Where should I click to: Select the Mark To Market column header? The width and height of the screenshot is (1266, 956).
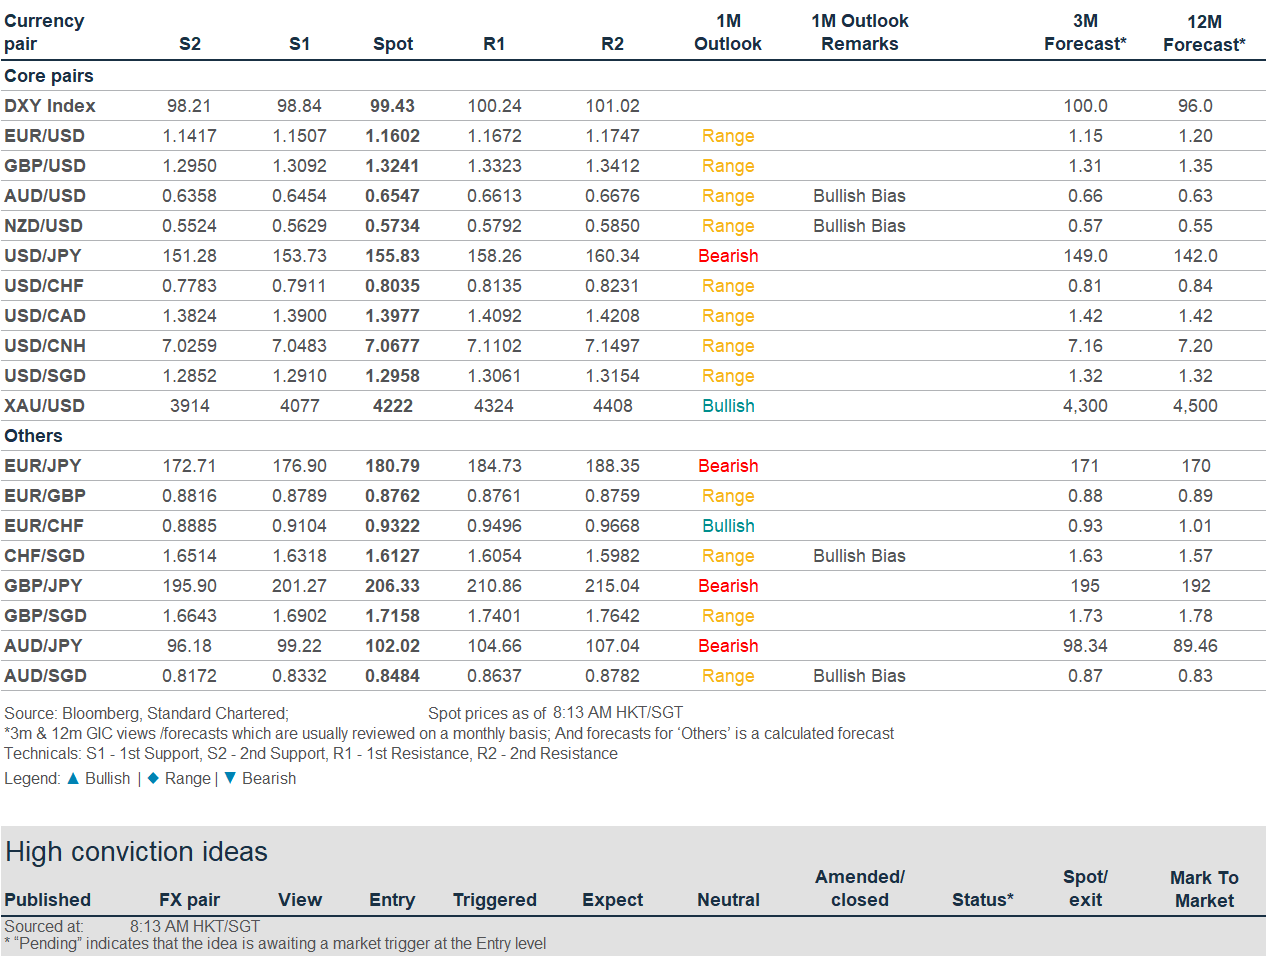[1204, 889]
